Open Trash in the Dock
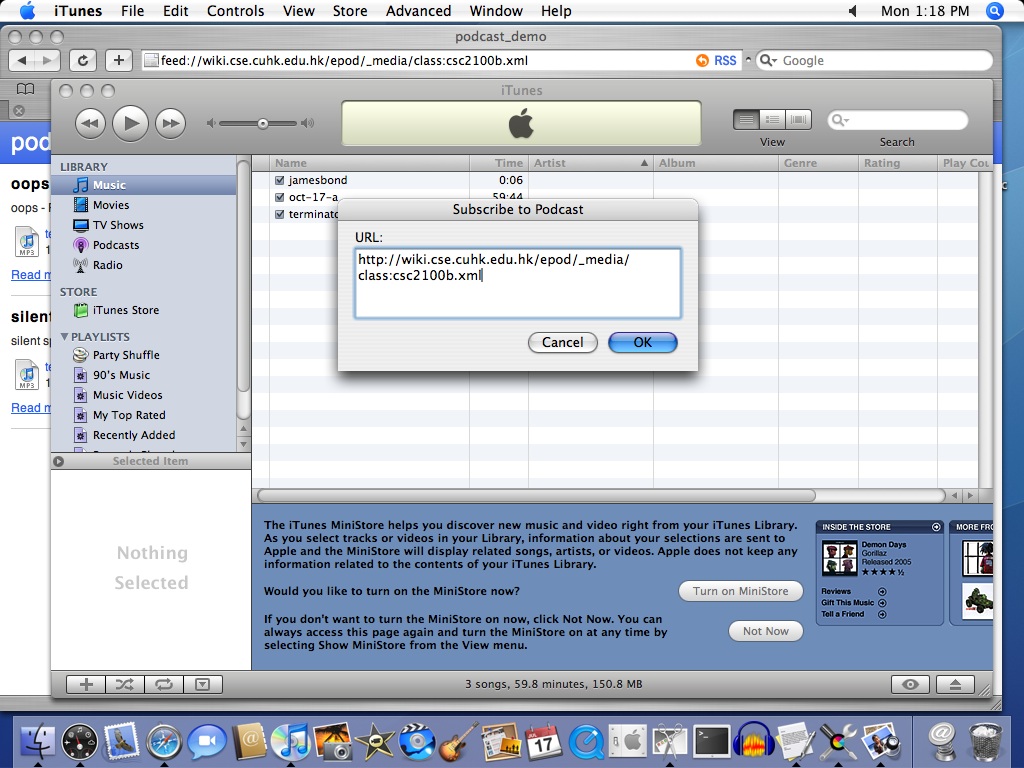The height and width of the screenshot is (768, 1024). point(985,743)
